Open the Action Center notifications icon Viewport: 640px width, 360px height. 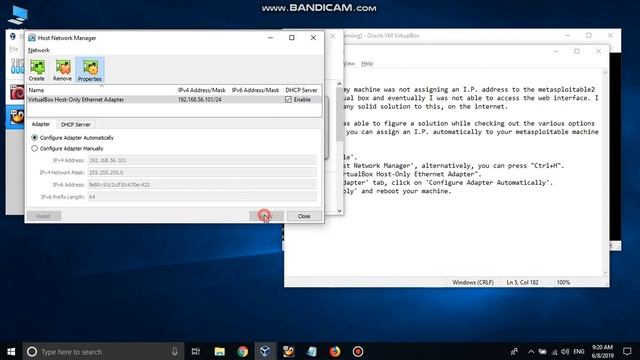627,351
